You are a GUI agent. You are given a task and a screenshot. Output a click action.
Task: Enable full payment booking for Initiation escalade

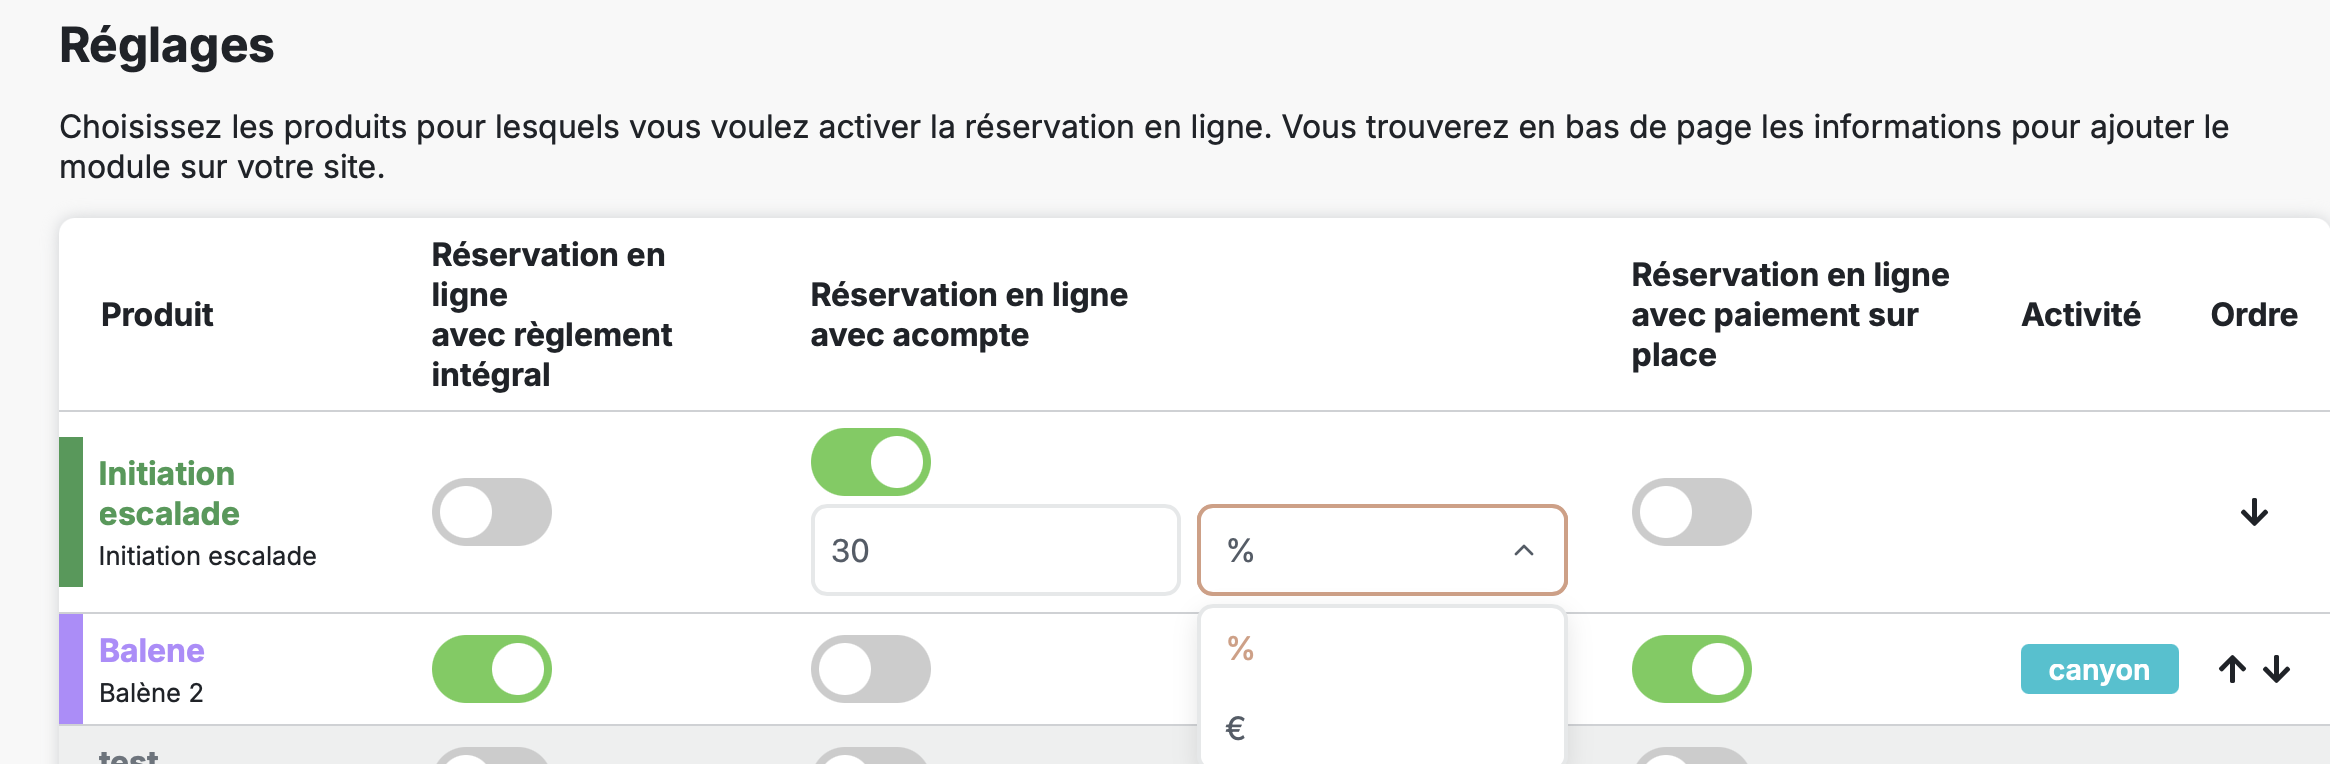[491, 511]
